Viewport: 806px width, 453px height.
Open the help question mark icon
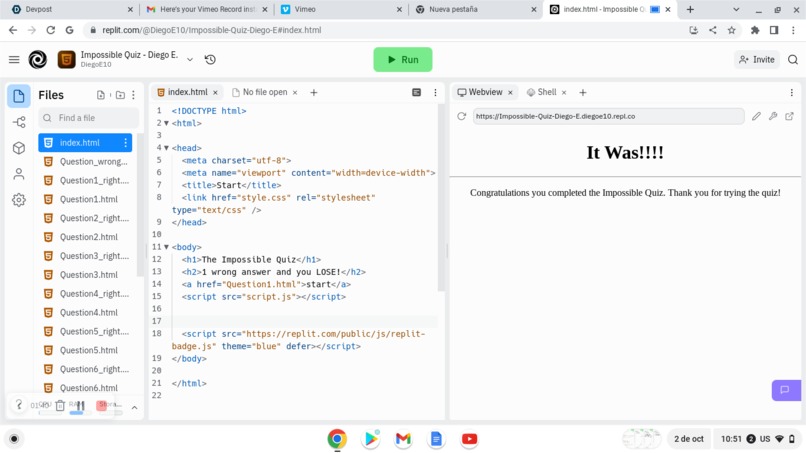pos(19,405)
